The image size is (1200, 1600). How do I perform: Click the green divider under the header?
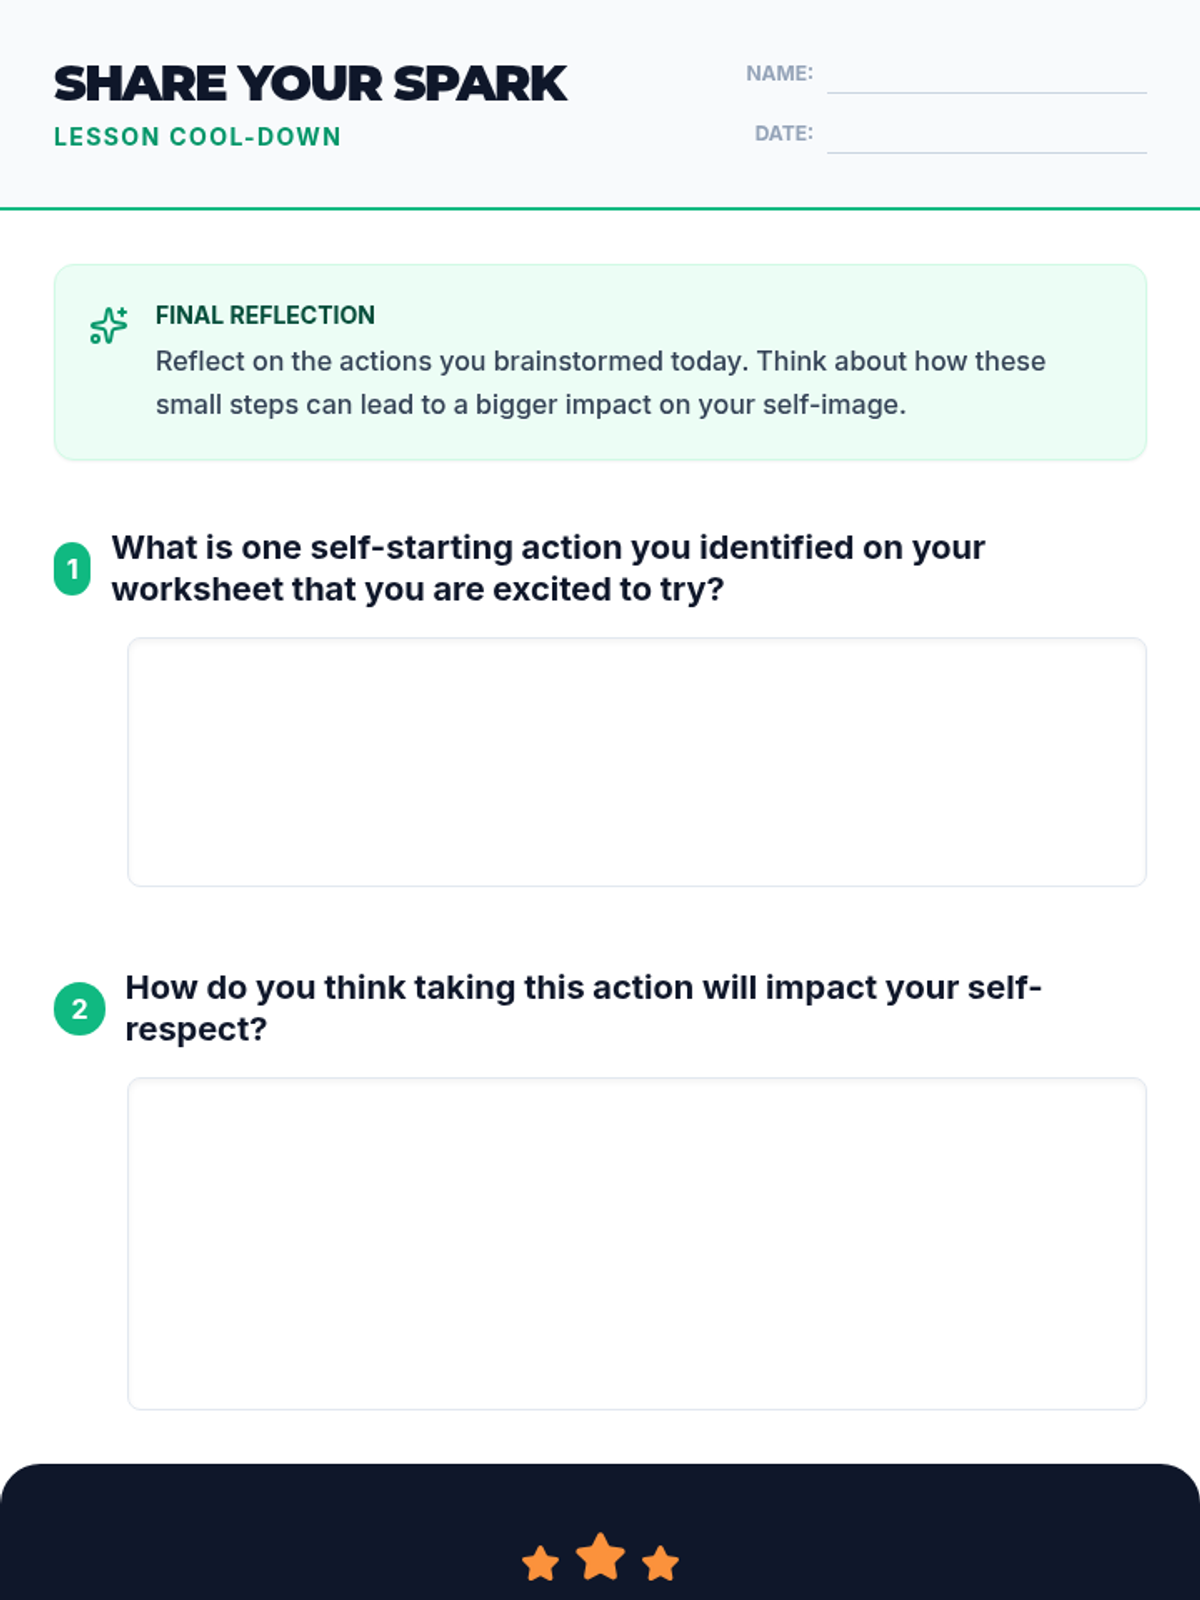(x=600, y=209)
